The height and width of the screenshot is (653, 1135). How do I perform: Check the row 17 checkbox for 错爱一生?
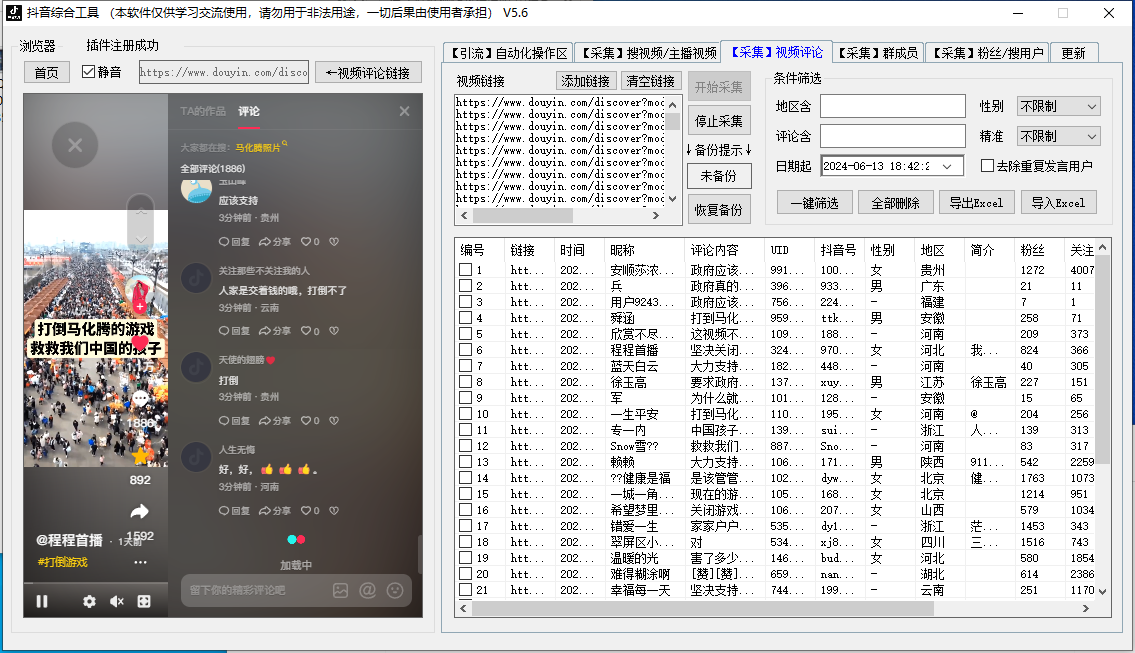click(465, 526)
